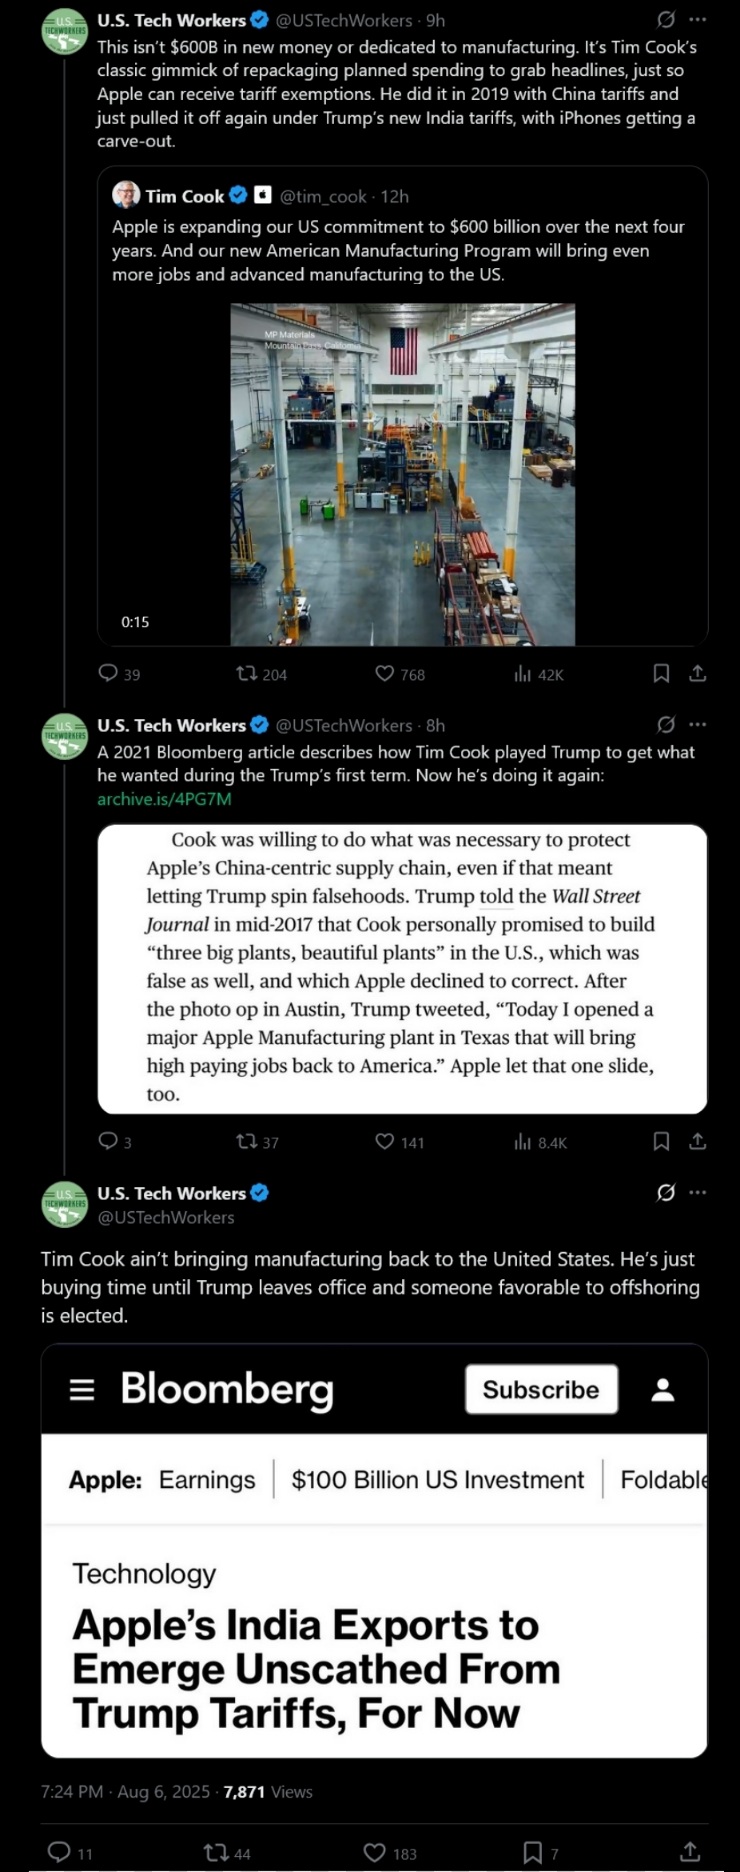
Task: Open the Bloomberg article excerpt image
Action: click(402, 968)
